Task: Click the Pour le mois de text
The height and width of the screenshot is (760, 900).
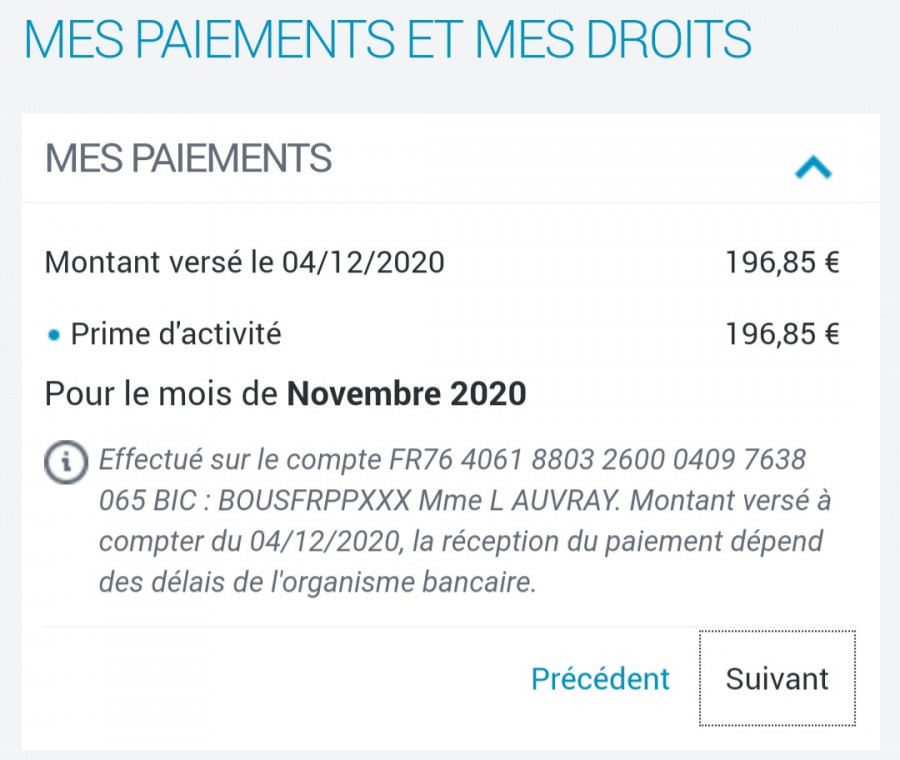Action: (x=161, y=394)
